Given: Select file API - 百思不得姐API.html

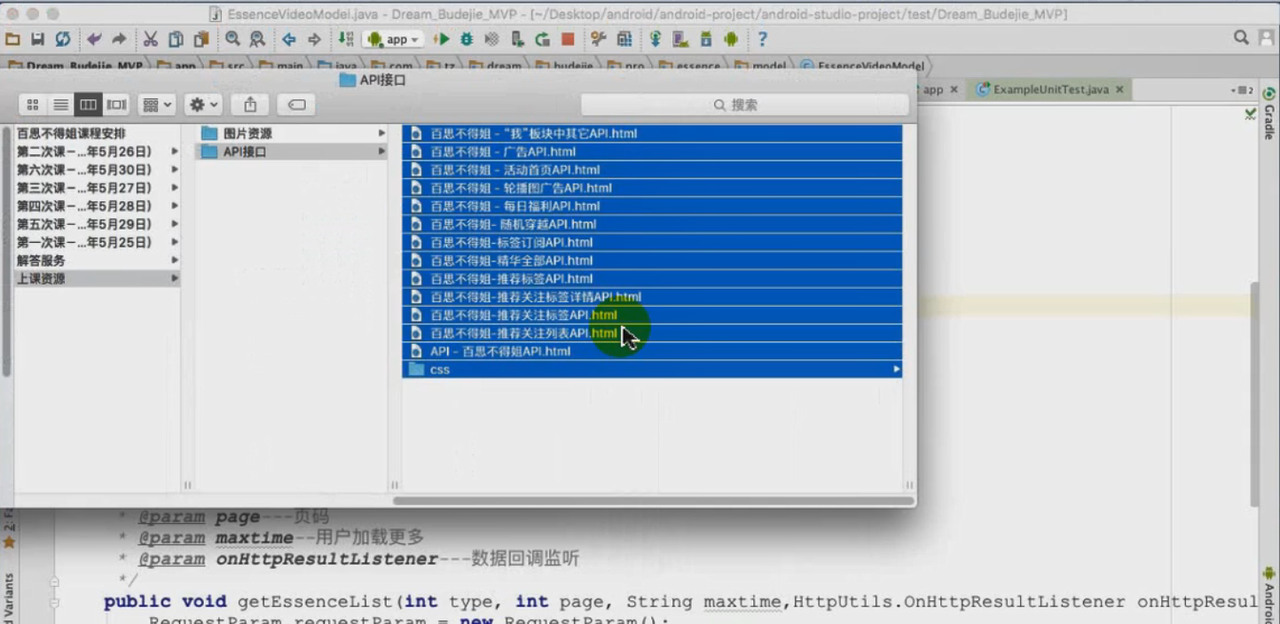Looking at the screenshot, I should pyautogui.click(x=652, y=351).
